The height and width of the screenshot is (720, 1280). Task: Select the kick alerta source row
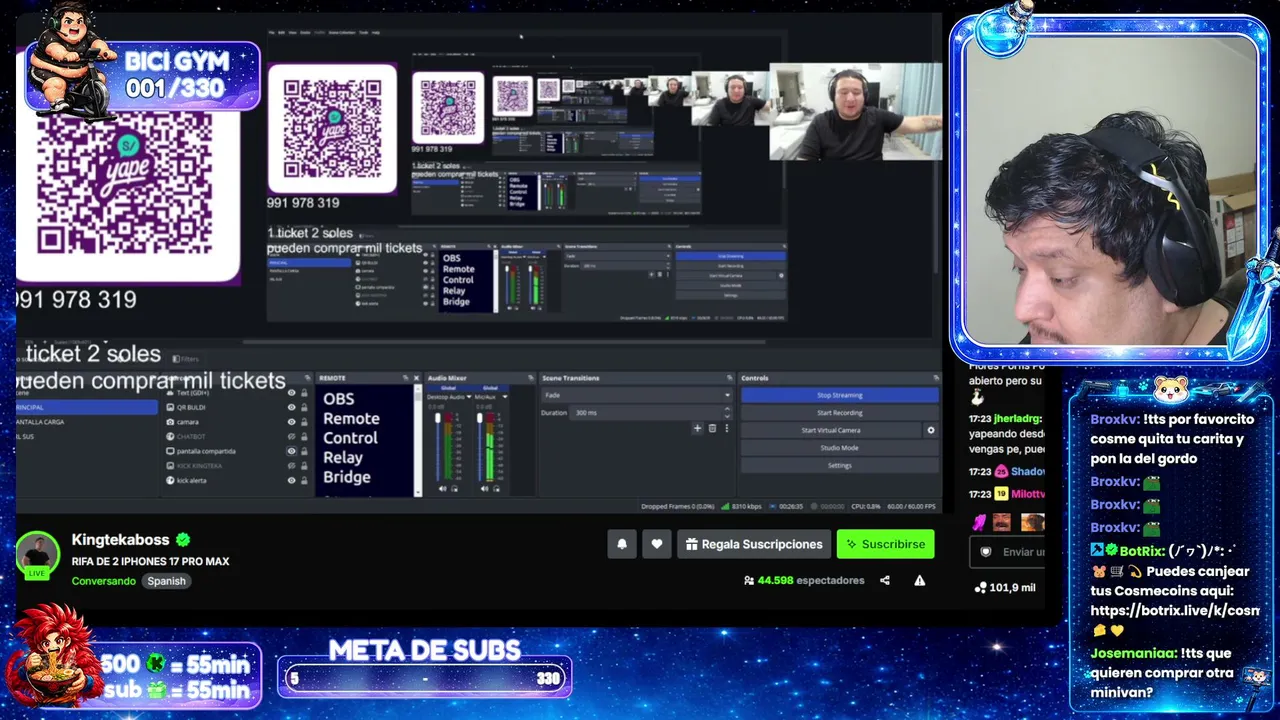[x=237, y=480]
